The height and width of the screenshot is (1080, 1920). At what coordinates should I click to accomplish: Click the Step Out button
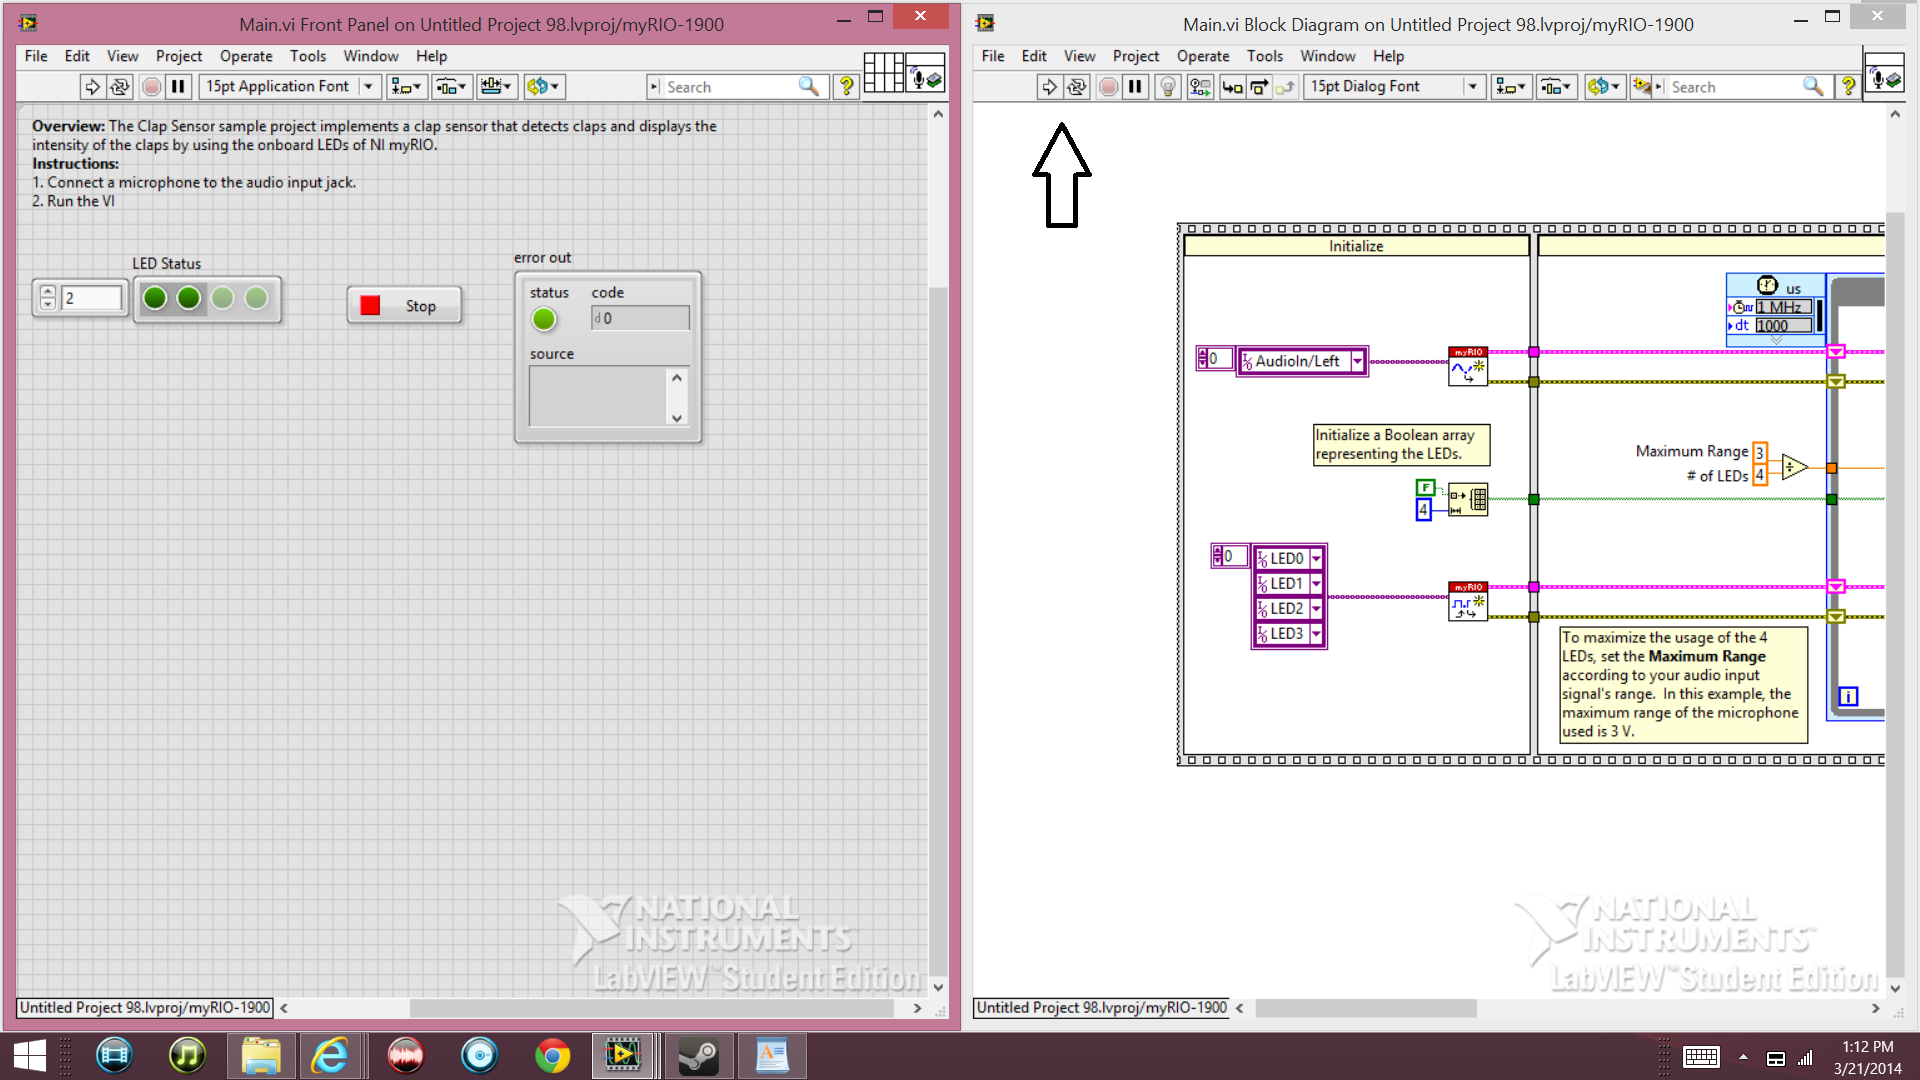point(1286,87)
